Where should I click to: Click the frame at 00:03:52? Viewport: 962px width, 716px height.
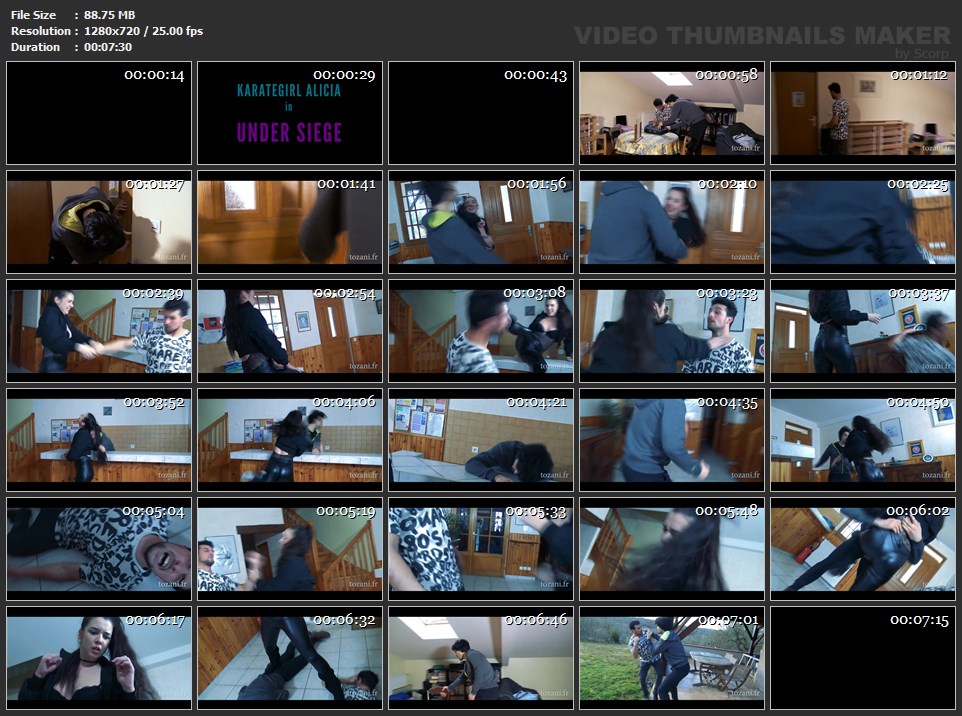click(99, 440)
